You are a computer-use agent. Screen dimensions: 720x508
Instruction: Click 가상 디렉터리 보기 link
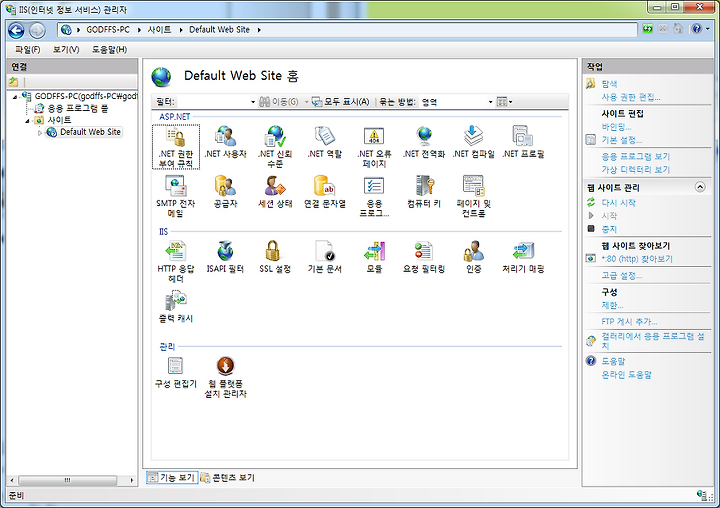(636, 170)
